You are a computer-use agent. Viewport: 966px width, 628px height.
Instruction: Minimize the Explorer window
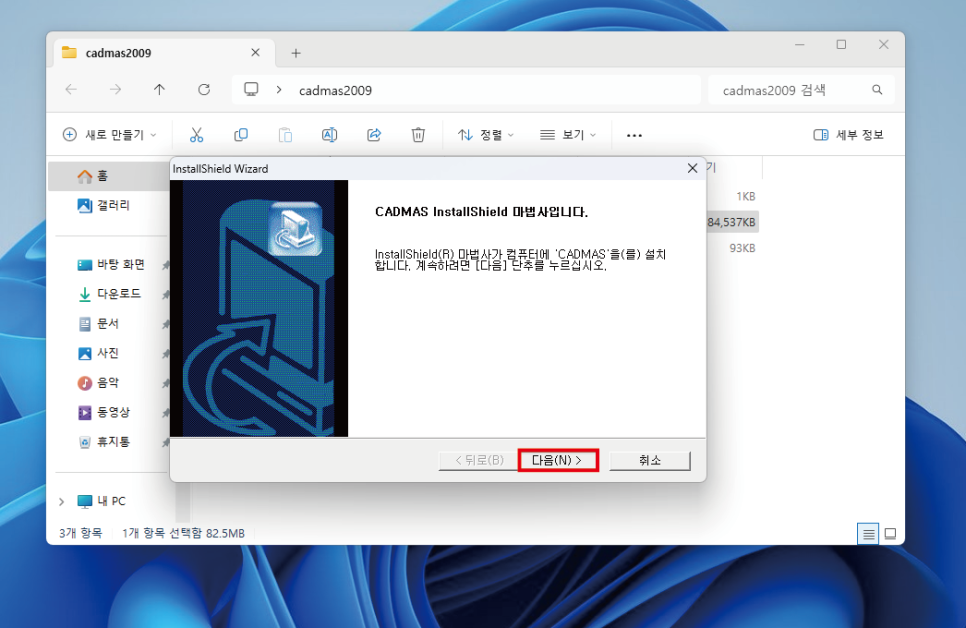800,45
